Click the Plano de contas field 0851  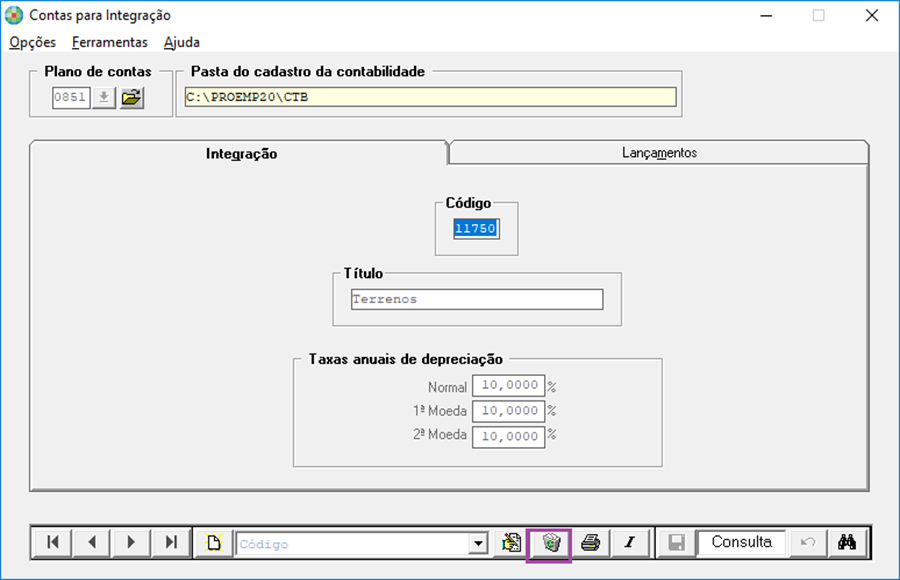(x=71, y=97)
